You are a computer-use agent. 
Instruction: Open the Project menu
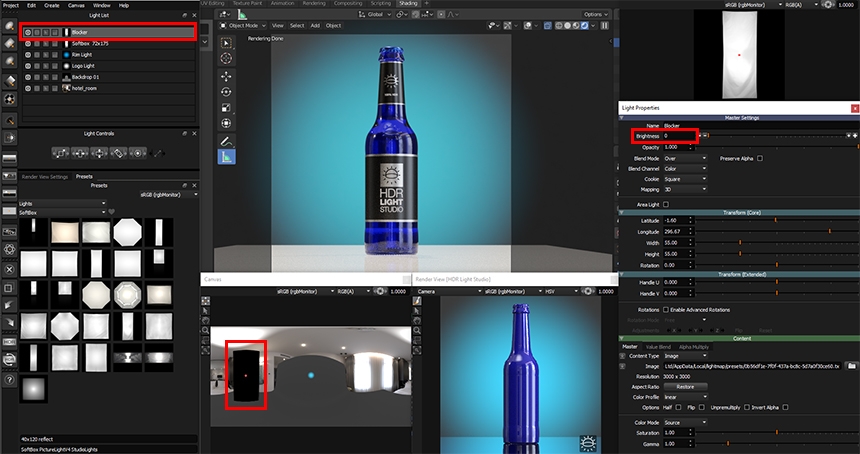pyautogui.click(x=11, y=5)
